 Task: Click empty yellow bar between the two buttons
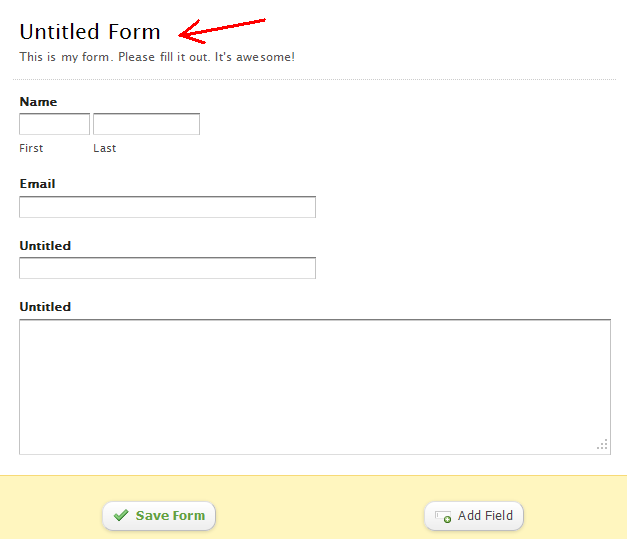coord(320,516)
